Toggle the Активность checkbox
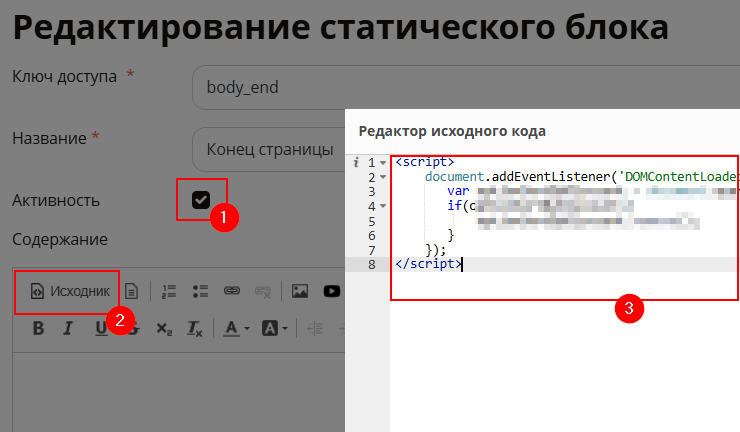Screen dimensions: 740x432 [x=201, y=200]
